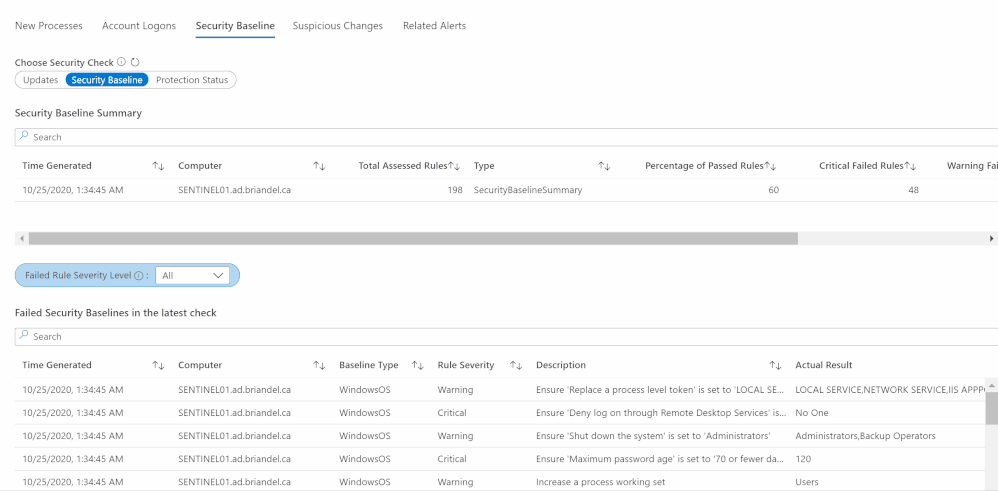This screenshot has height=491, width=998.
Task: Click right arrow of horizontal scrollbar
Action: pyautogui.click(x=991, y=238)
